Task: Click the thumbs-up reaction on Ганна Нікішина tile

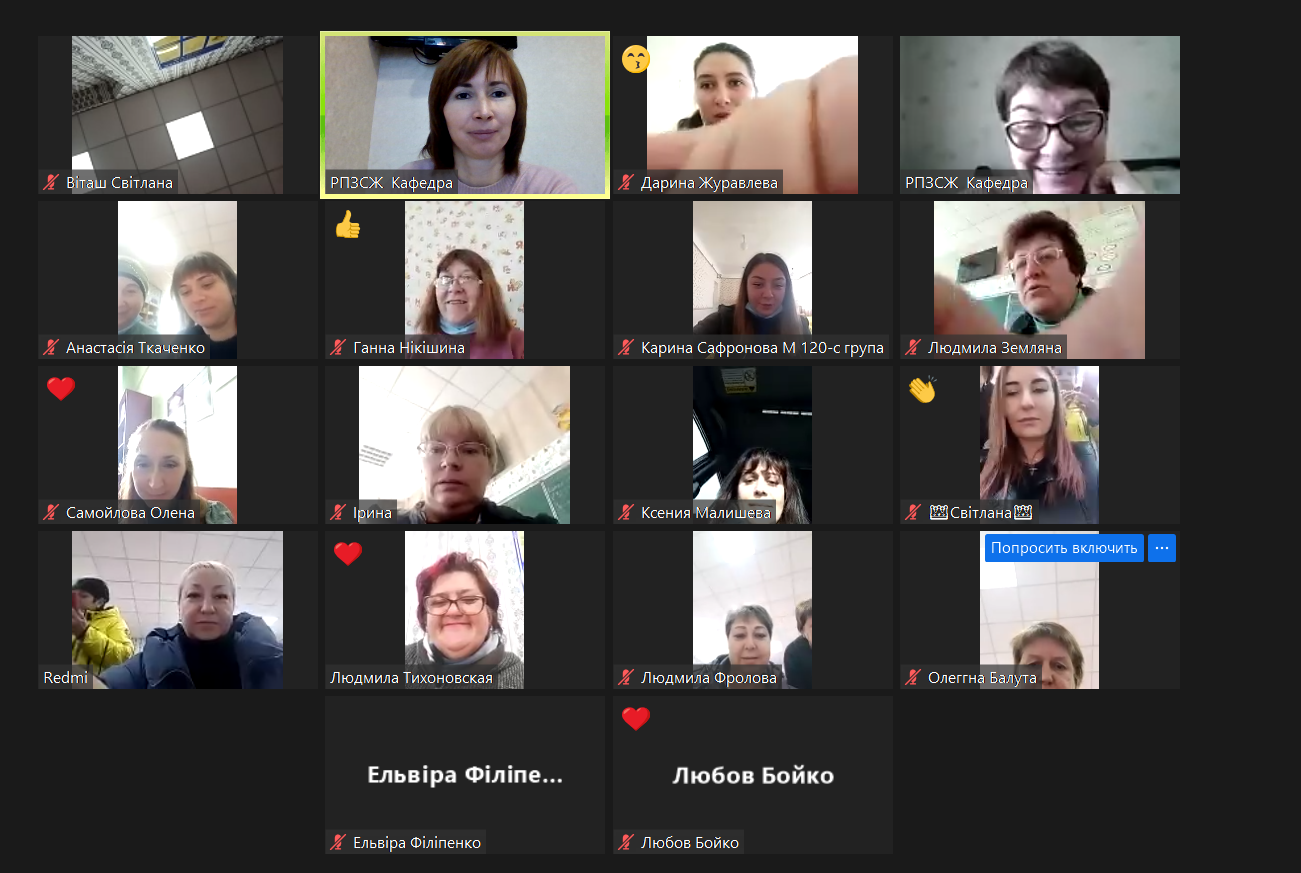Action: 347,224
